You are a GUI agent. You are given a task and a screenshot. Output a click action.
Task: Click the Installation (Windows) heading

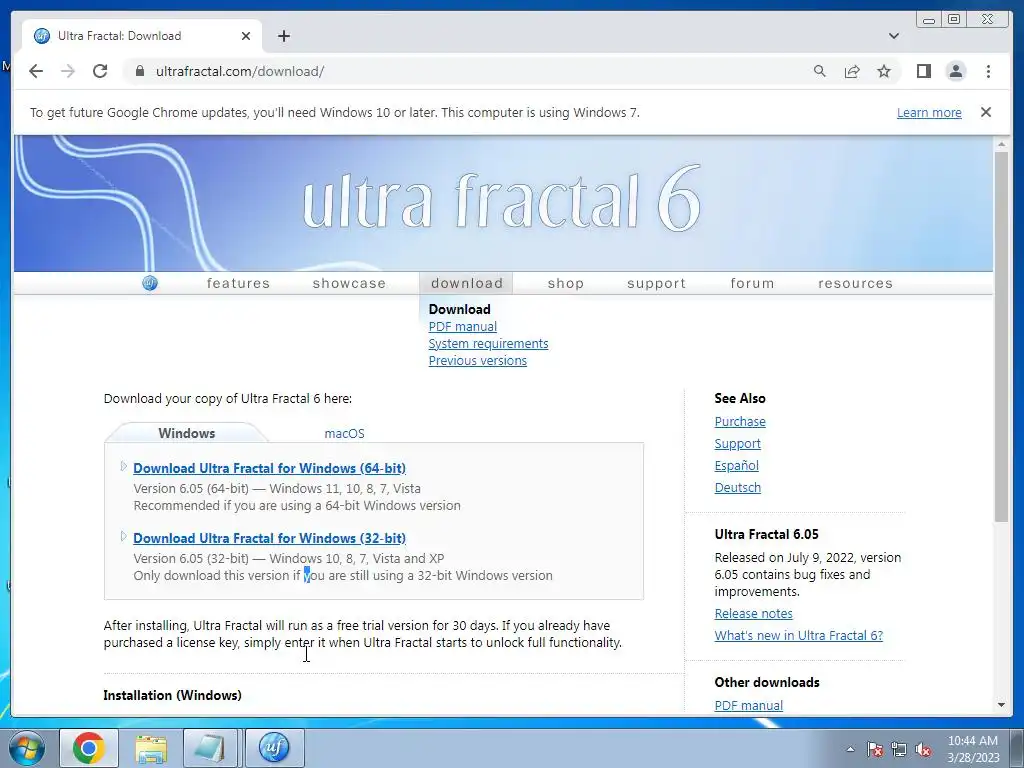tap(172, 695)
